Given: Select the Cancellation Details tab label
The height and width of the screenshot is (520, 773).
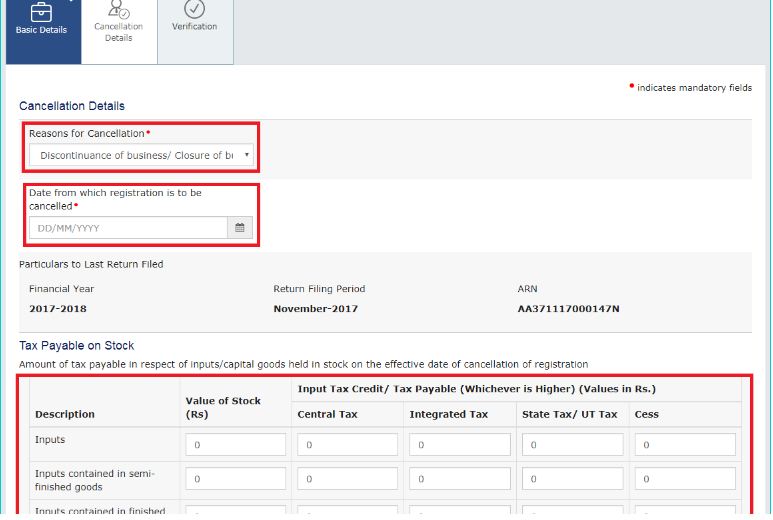Looking at the screenshot, I should 118,32.
